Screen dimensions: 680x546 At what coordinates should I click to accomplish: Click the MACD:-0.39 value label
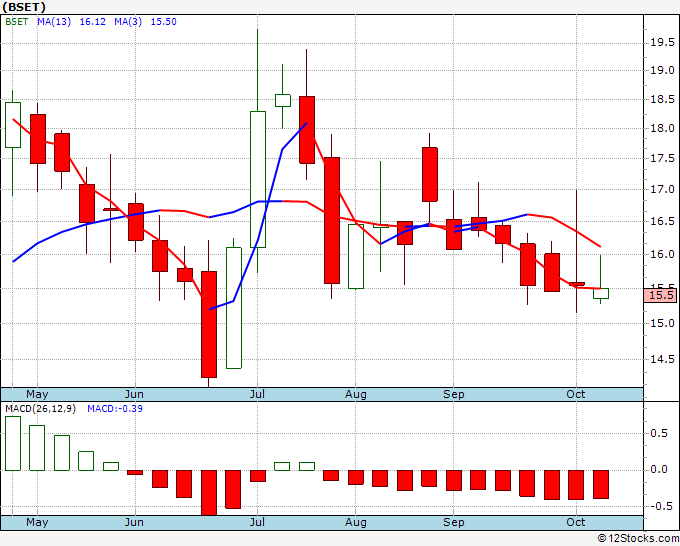[x=114, y=409]
